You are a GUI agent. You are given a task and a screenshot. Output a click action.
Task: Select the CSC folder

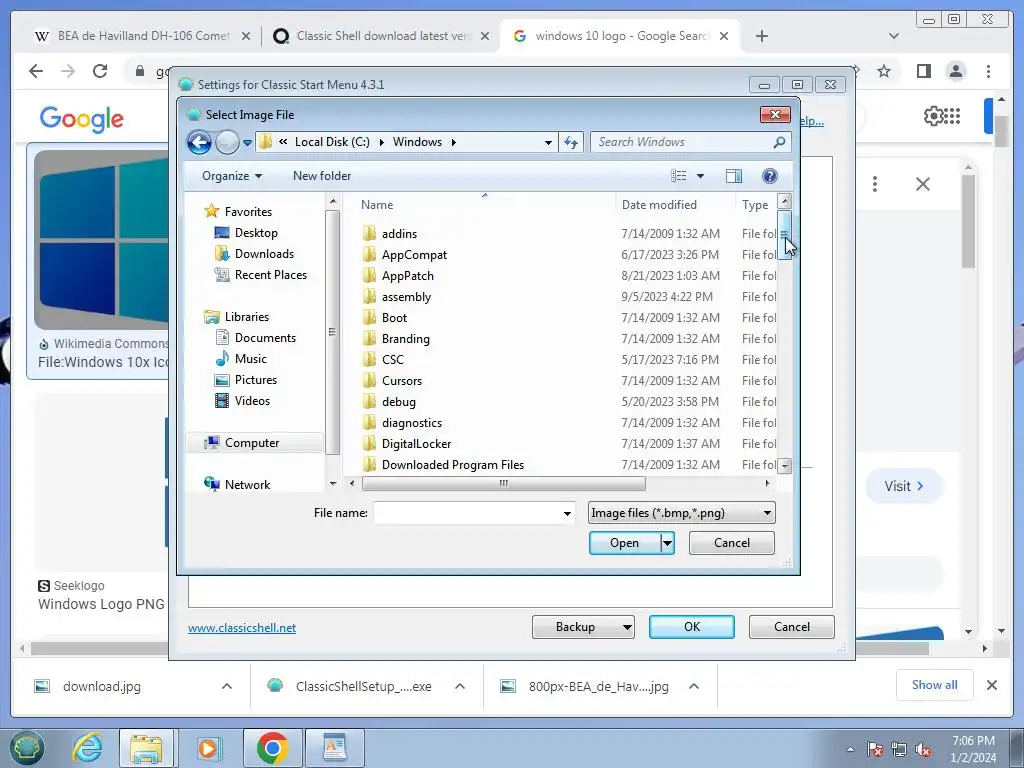tap(392, 360)
